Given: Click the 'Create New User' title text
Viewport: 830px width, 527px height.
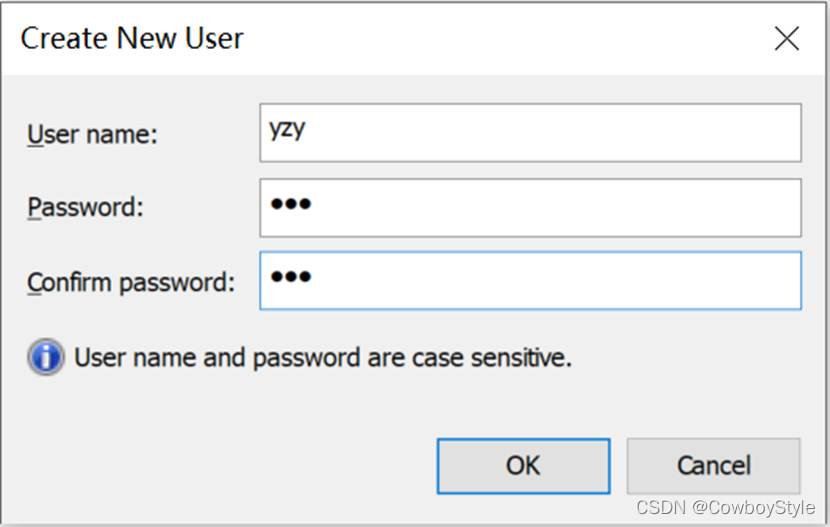Looking at the screenshot, I should click(132, 39).
